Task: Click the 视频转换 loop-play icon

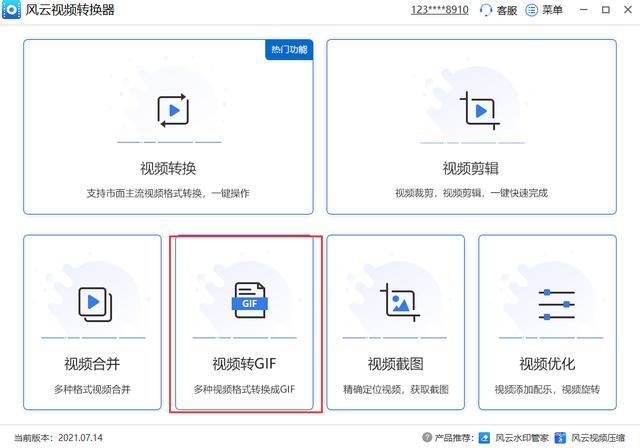Action: point(173,110)
